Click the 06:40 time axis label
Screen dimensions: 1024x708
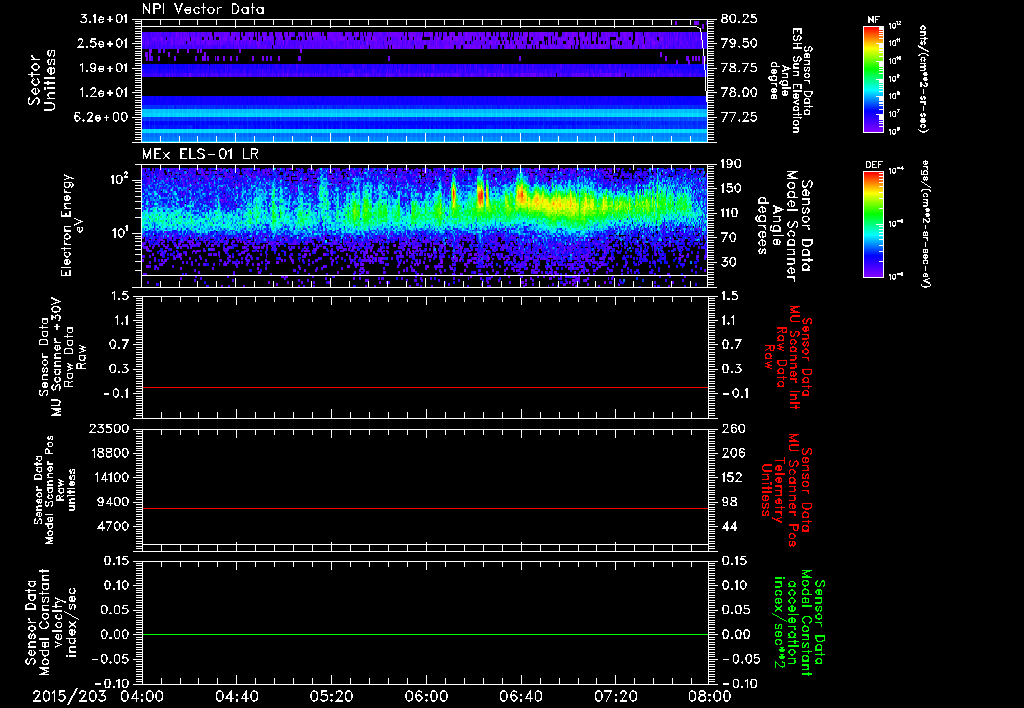[x=520, y=696]
